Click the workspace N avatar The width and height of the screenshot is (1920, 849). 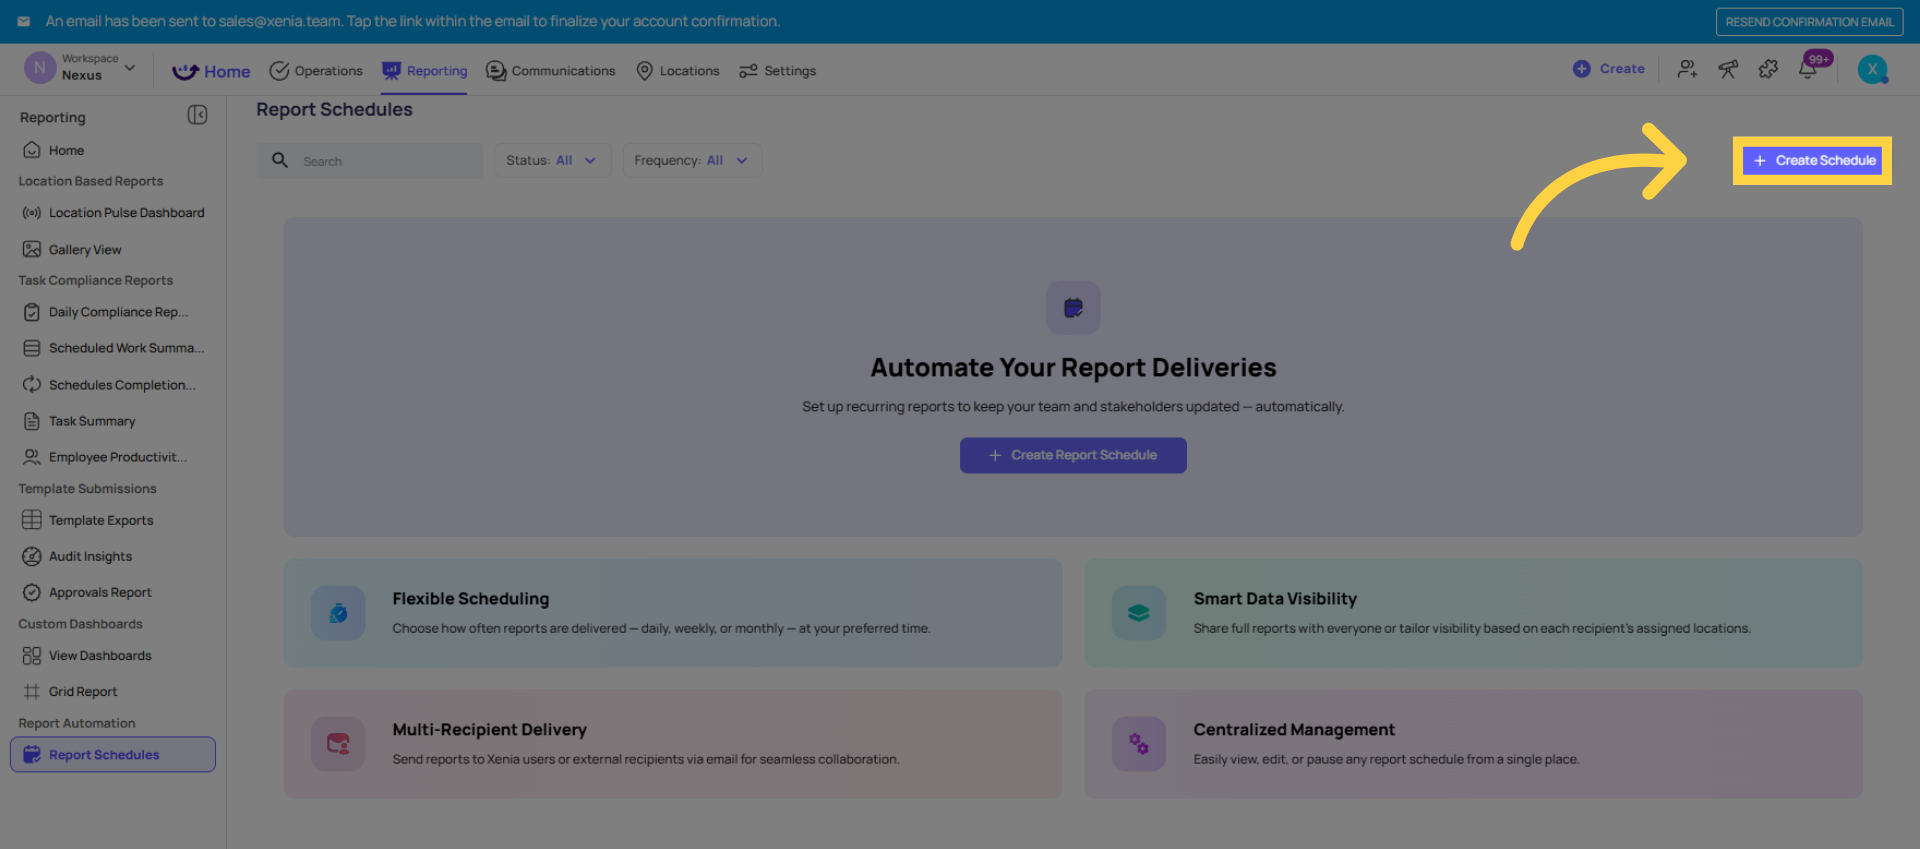click(x=39, y=68)
